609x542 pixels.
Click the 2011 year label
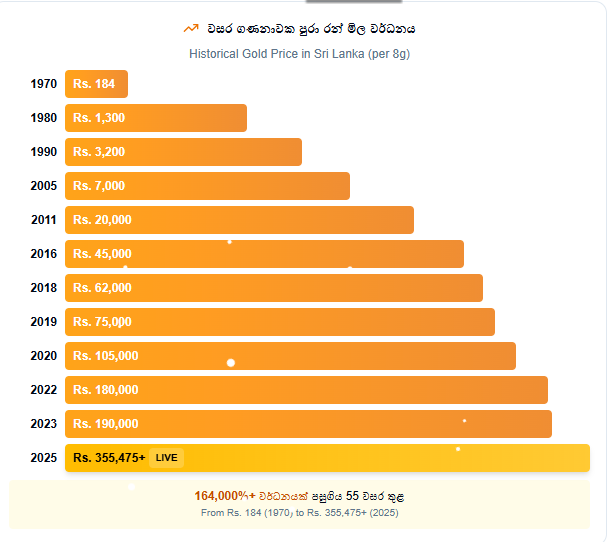coord(43,220)
